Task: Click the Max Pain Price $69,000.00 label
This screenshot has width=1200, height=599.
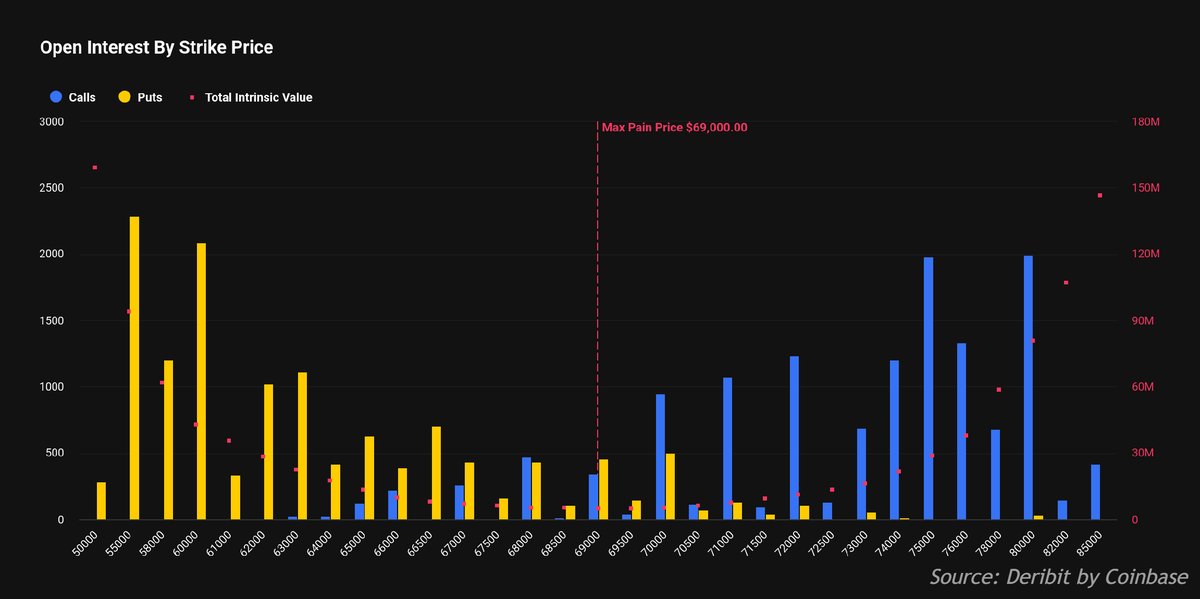Action: (x=675, y=128)
